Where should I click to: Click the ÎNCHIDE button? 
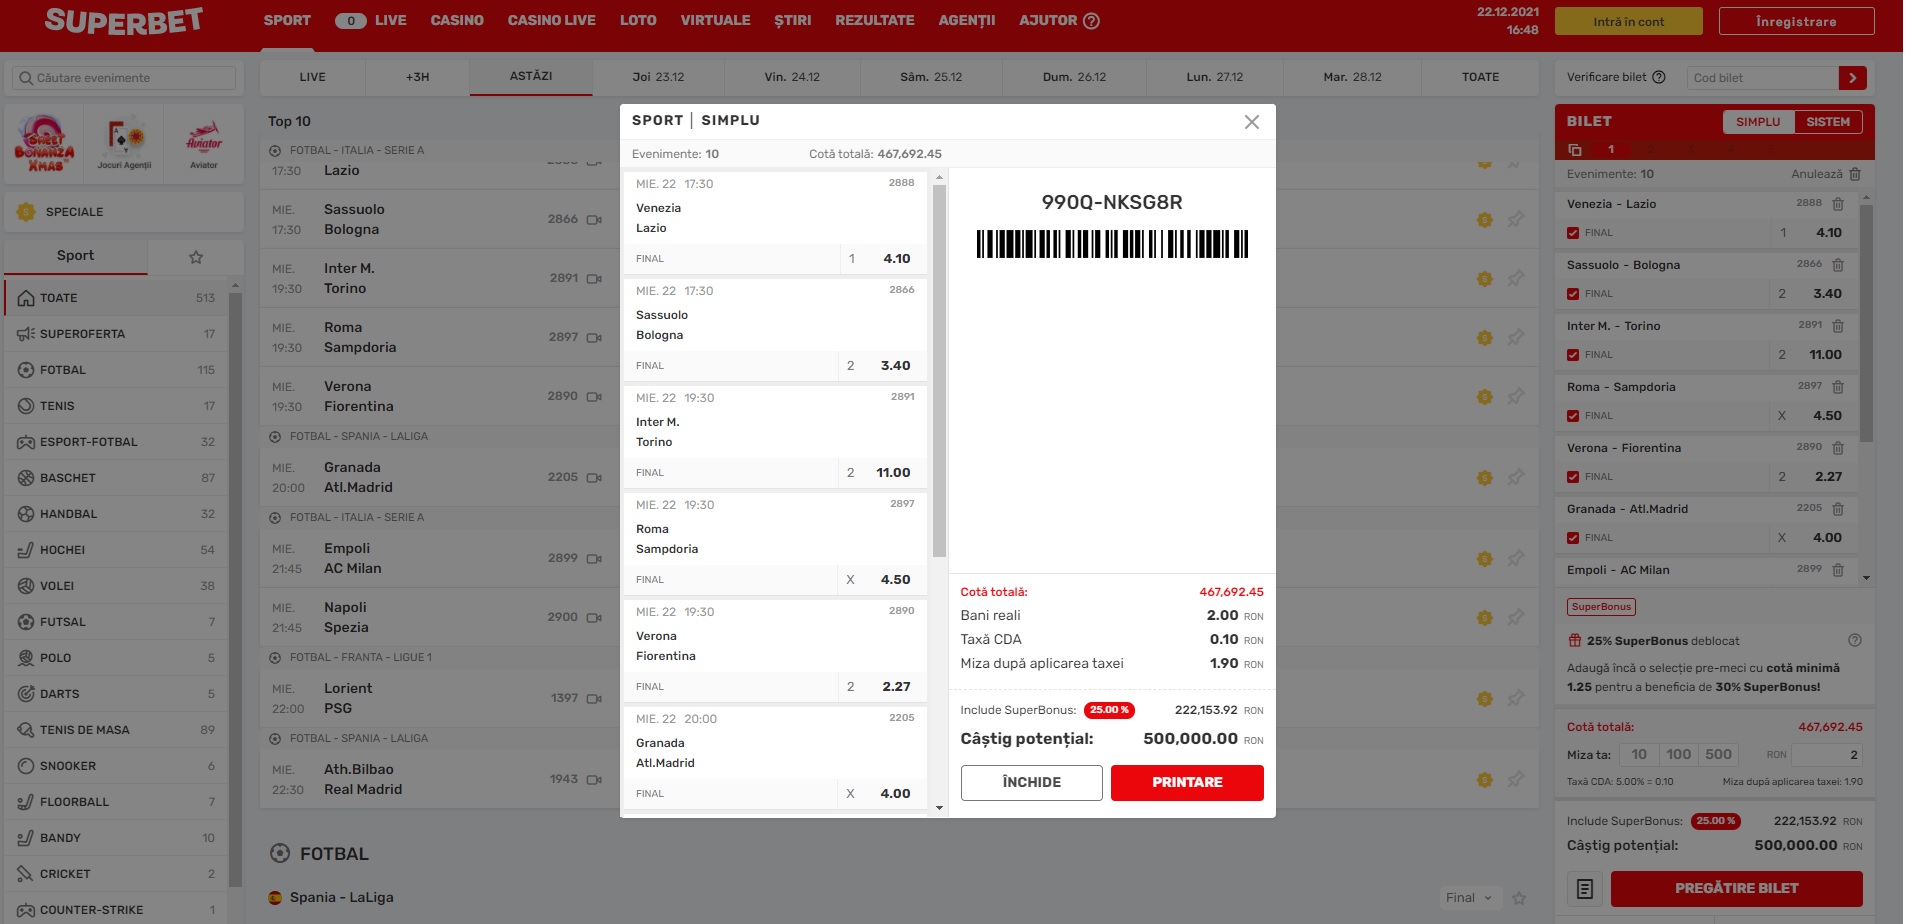1032,783
